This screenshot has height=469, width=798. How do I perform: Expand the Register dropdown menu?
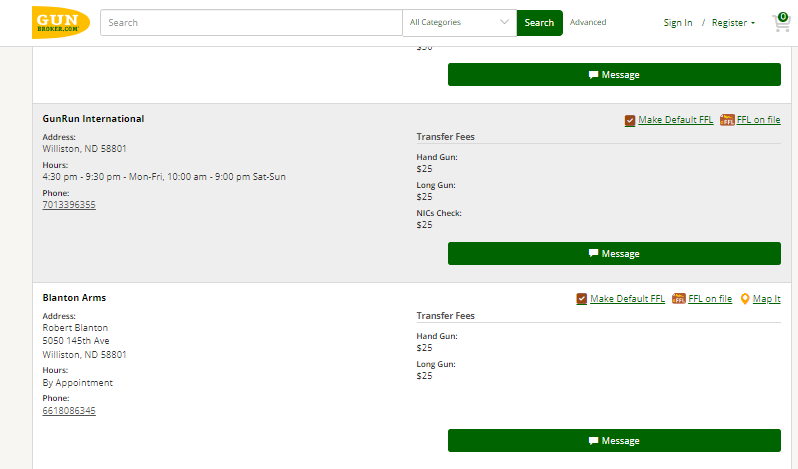(733, 23)
